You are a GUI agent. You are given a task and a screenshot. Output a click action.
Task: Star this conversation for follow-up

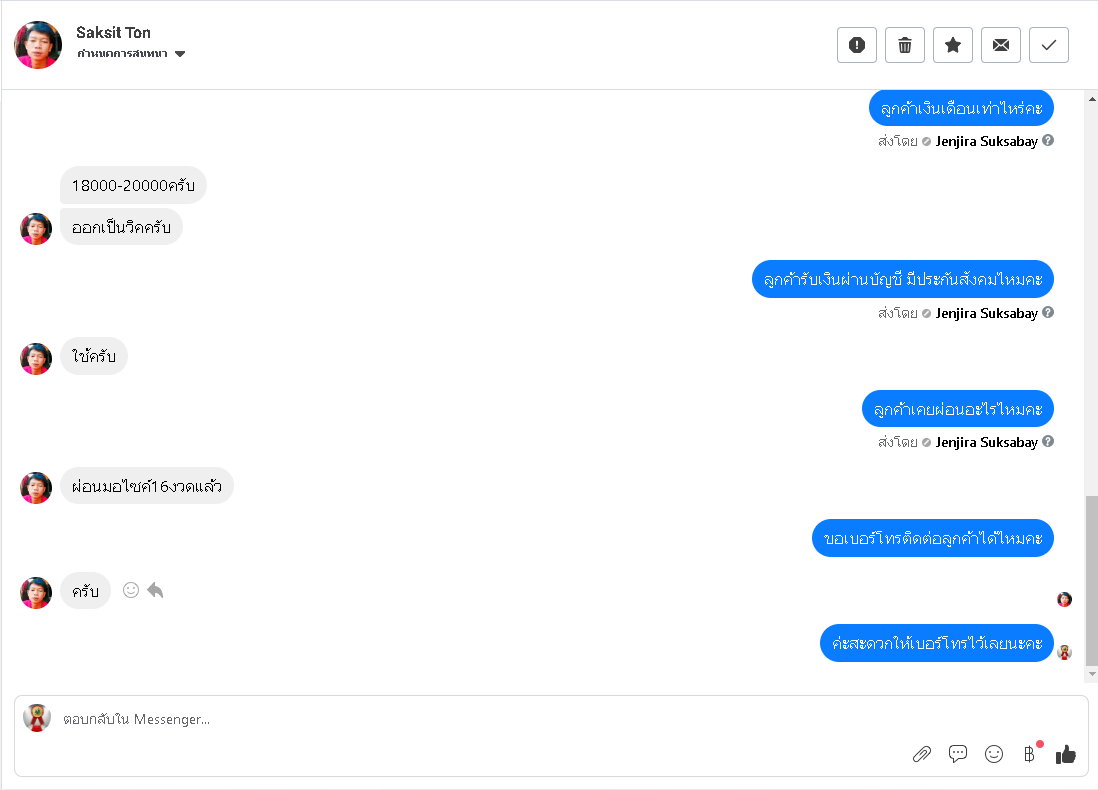pyautogui.click(x=953, y=45)
